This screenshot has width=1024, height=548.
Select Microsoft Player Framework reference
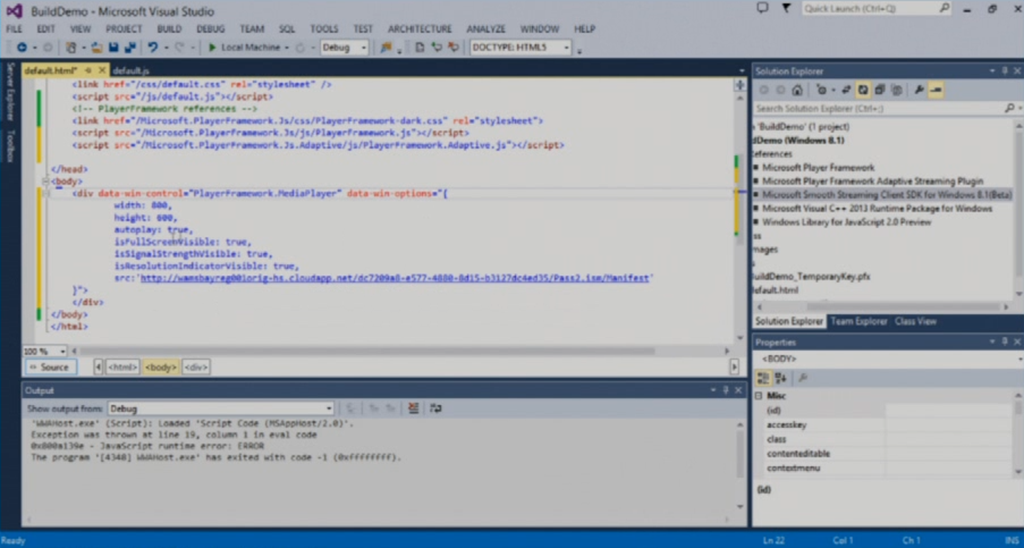(x=818, y=167)
